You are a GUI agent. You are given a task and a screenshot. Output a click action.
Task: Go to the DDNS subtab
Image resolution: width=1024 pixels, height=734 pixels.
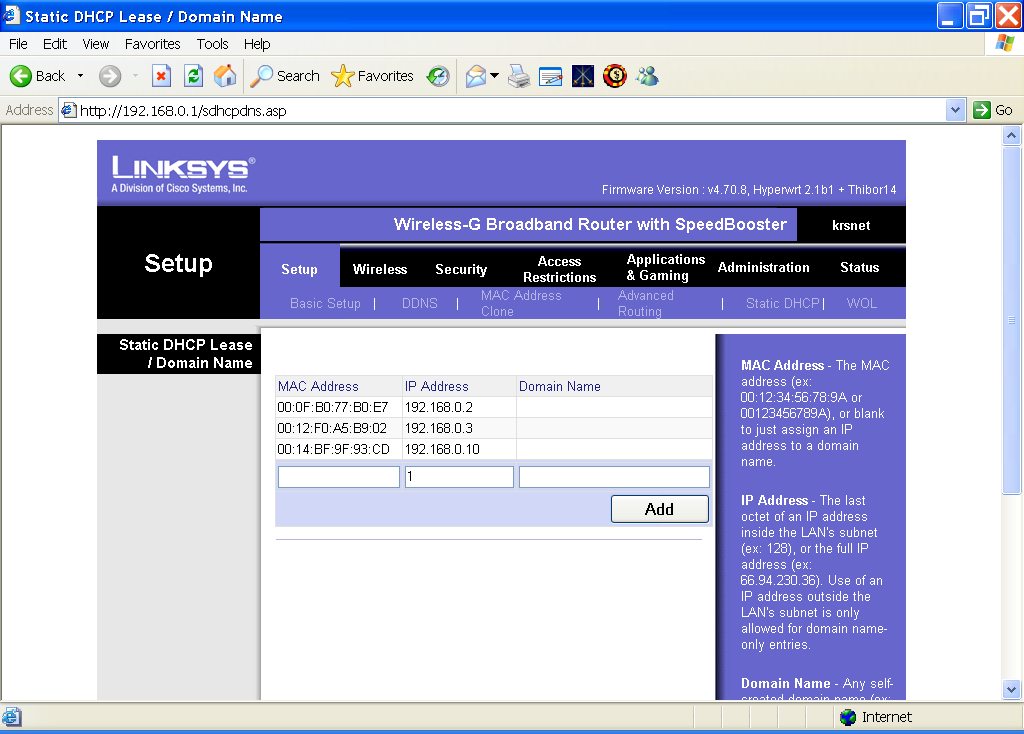pyautogui.click(x=419, y=303)
